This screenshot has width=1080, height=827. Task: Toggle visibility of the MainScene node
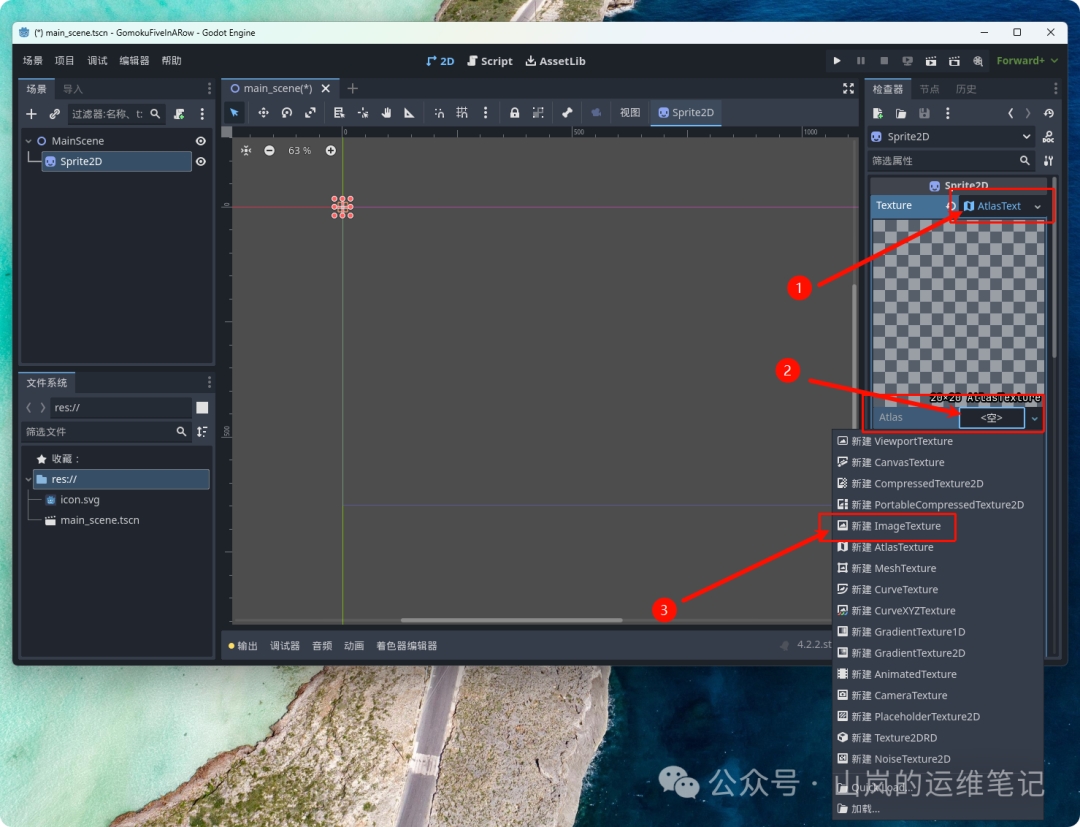click(199, 141)
